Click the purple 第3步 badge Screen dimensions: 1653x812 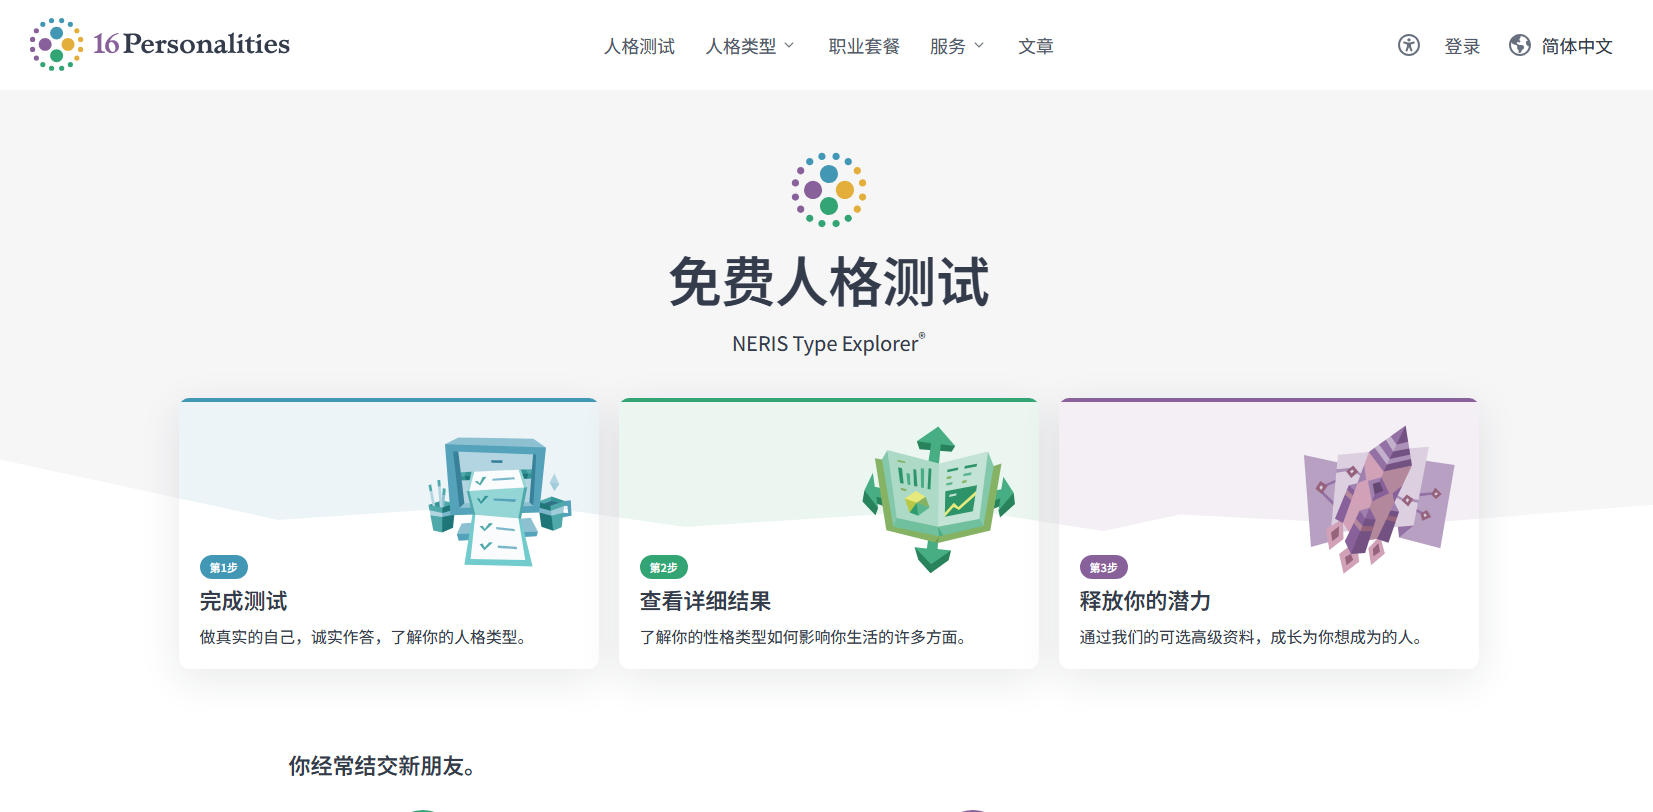1103,567
